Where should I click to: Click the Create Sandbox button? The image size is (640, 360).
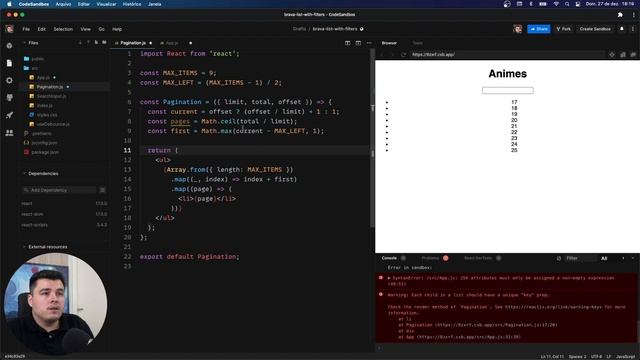595,29
